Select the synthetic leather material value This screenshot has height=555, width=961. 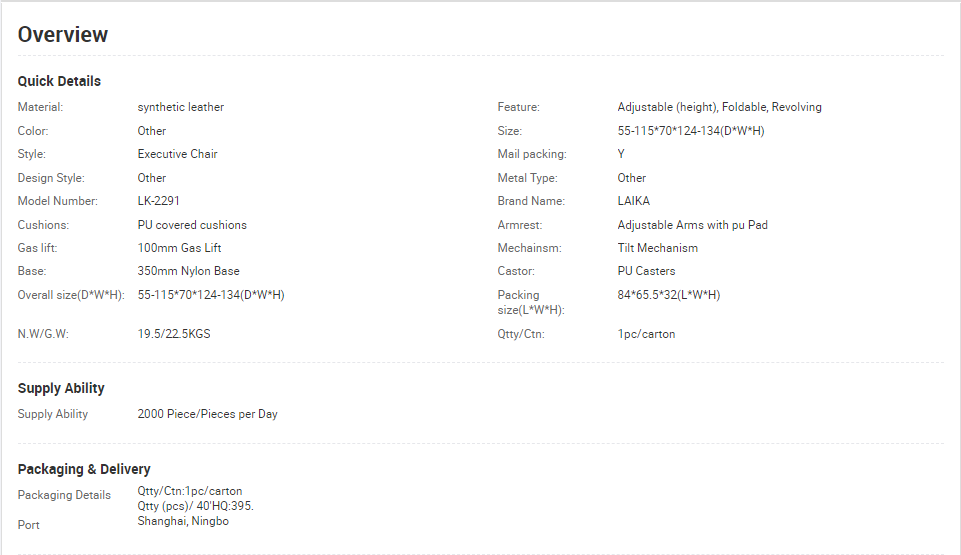pyautogui.click(x=180, y=107)
